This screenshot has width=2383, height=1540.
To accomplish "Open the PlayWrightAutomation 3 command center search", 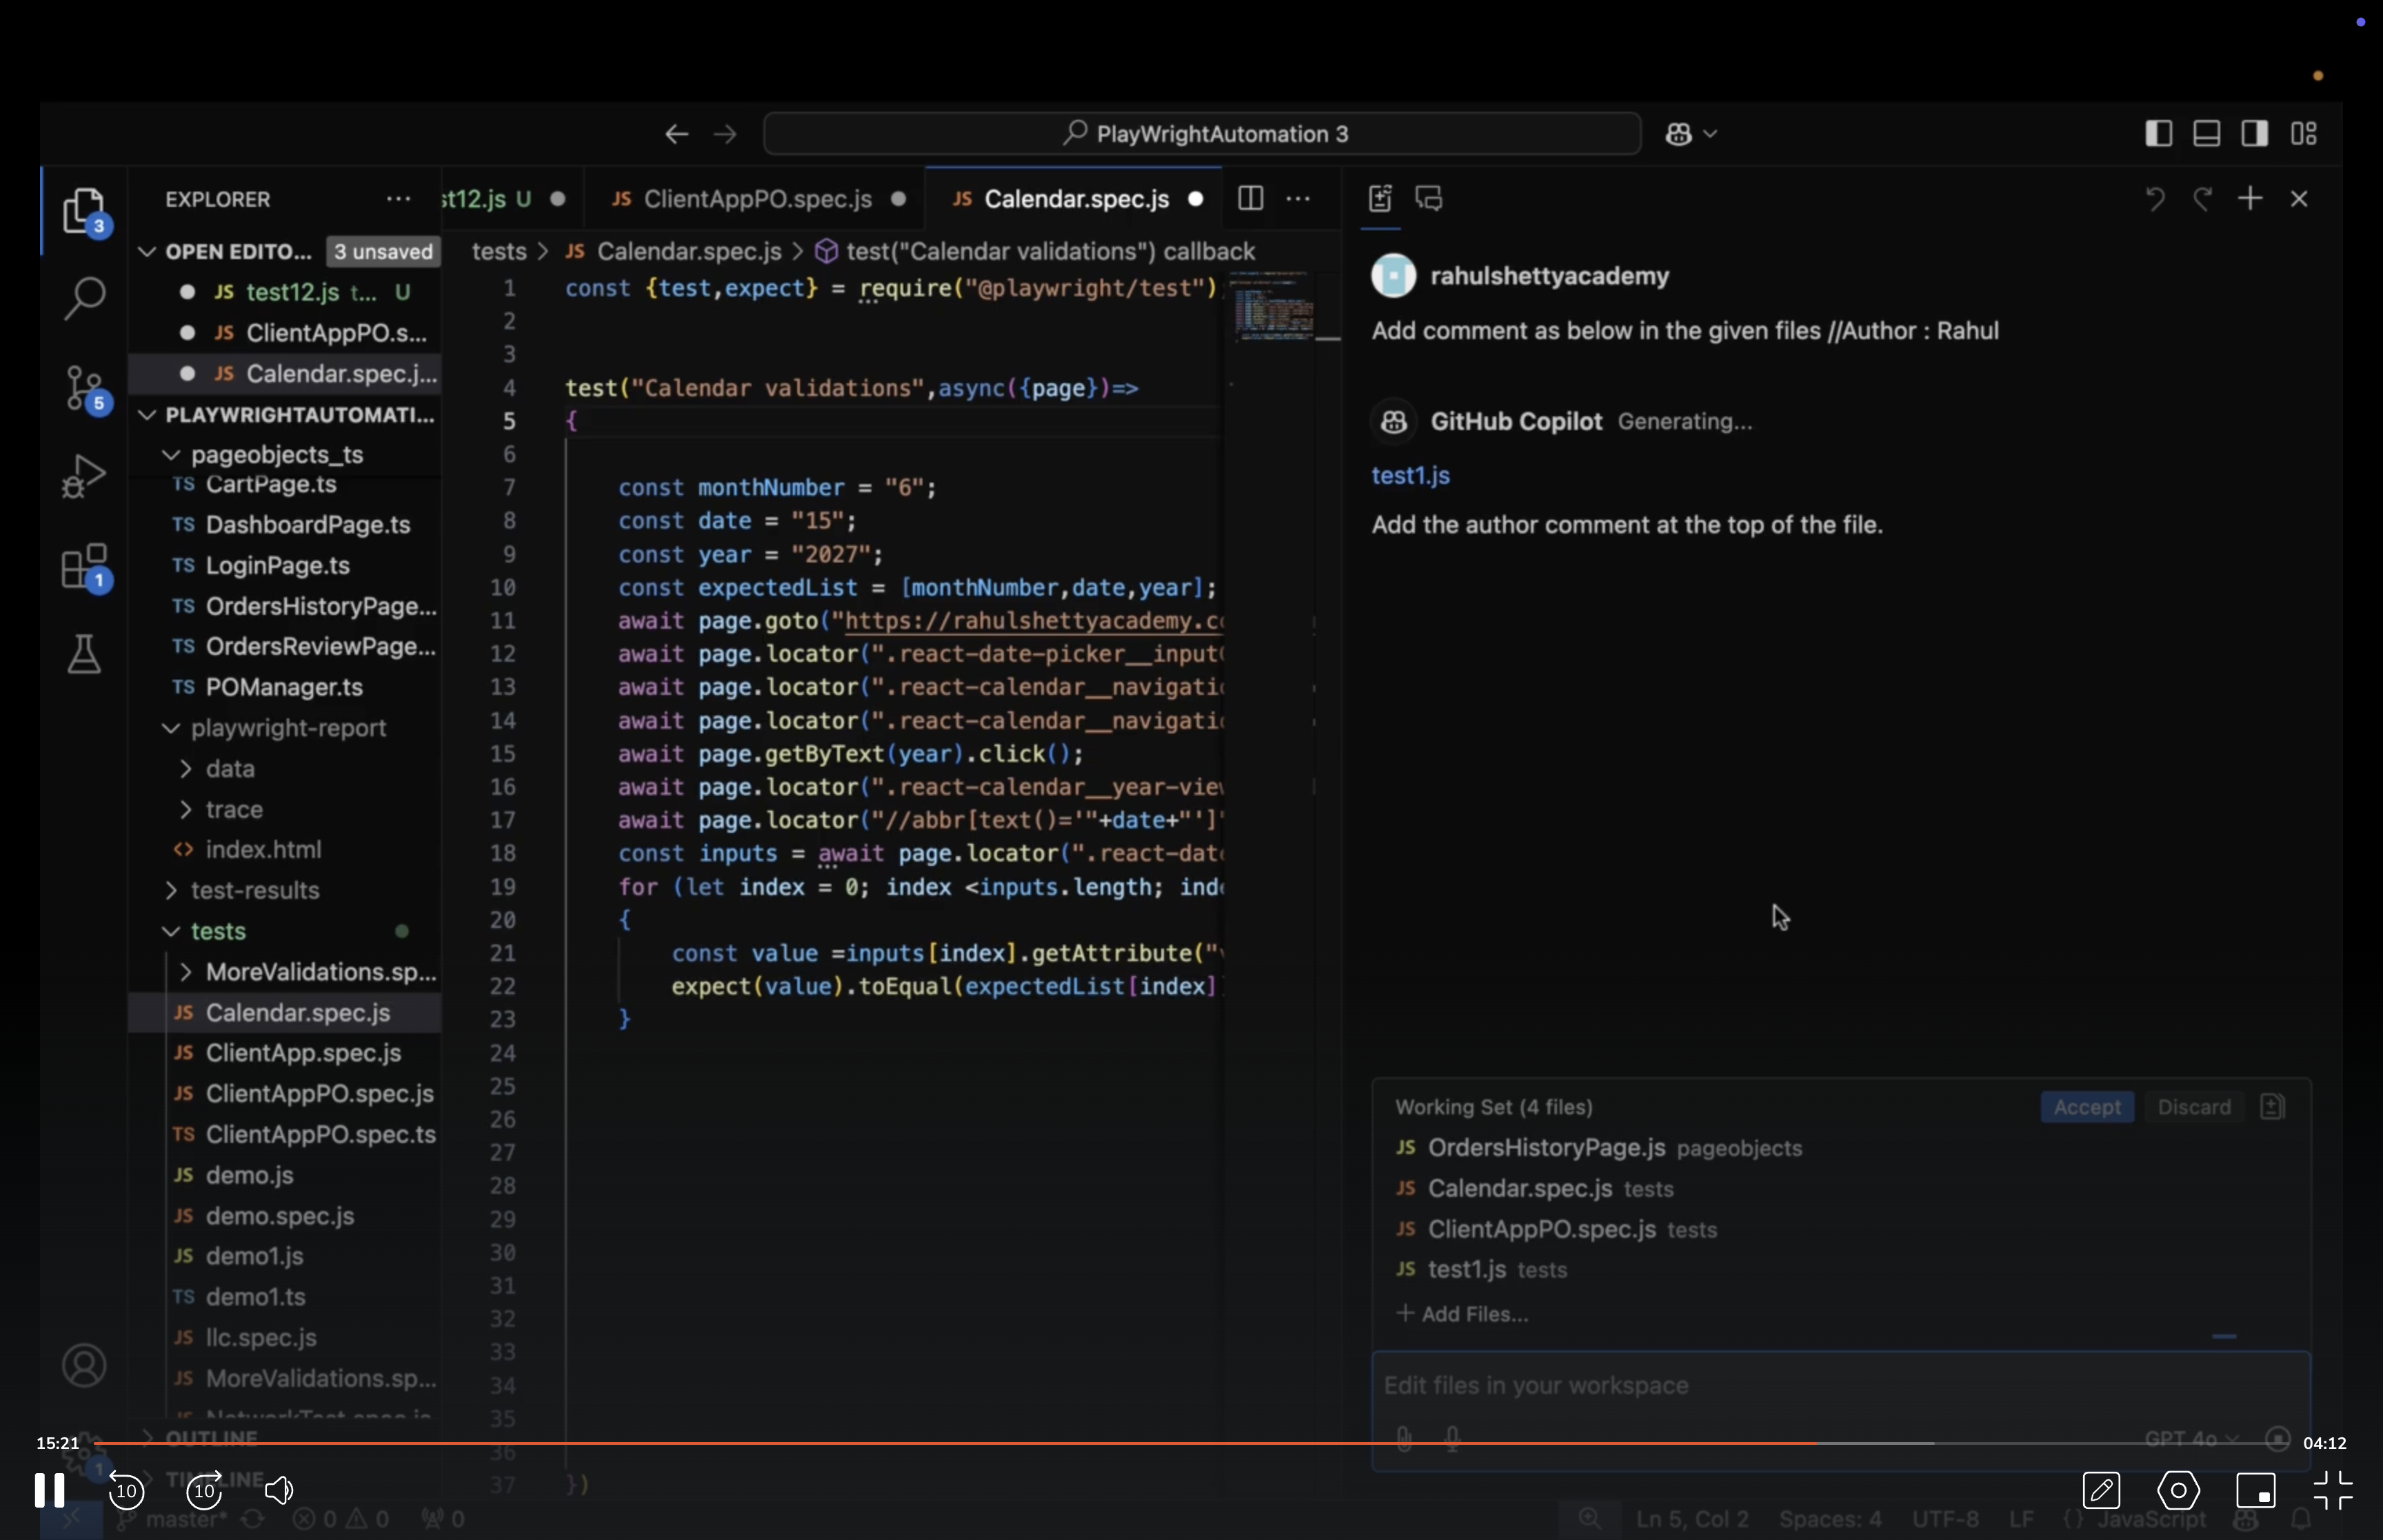I will 1202,134.
